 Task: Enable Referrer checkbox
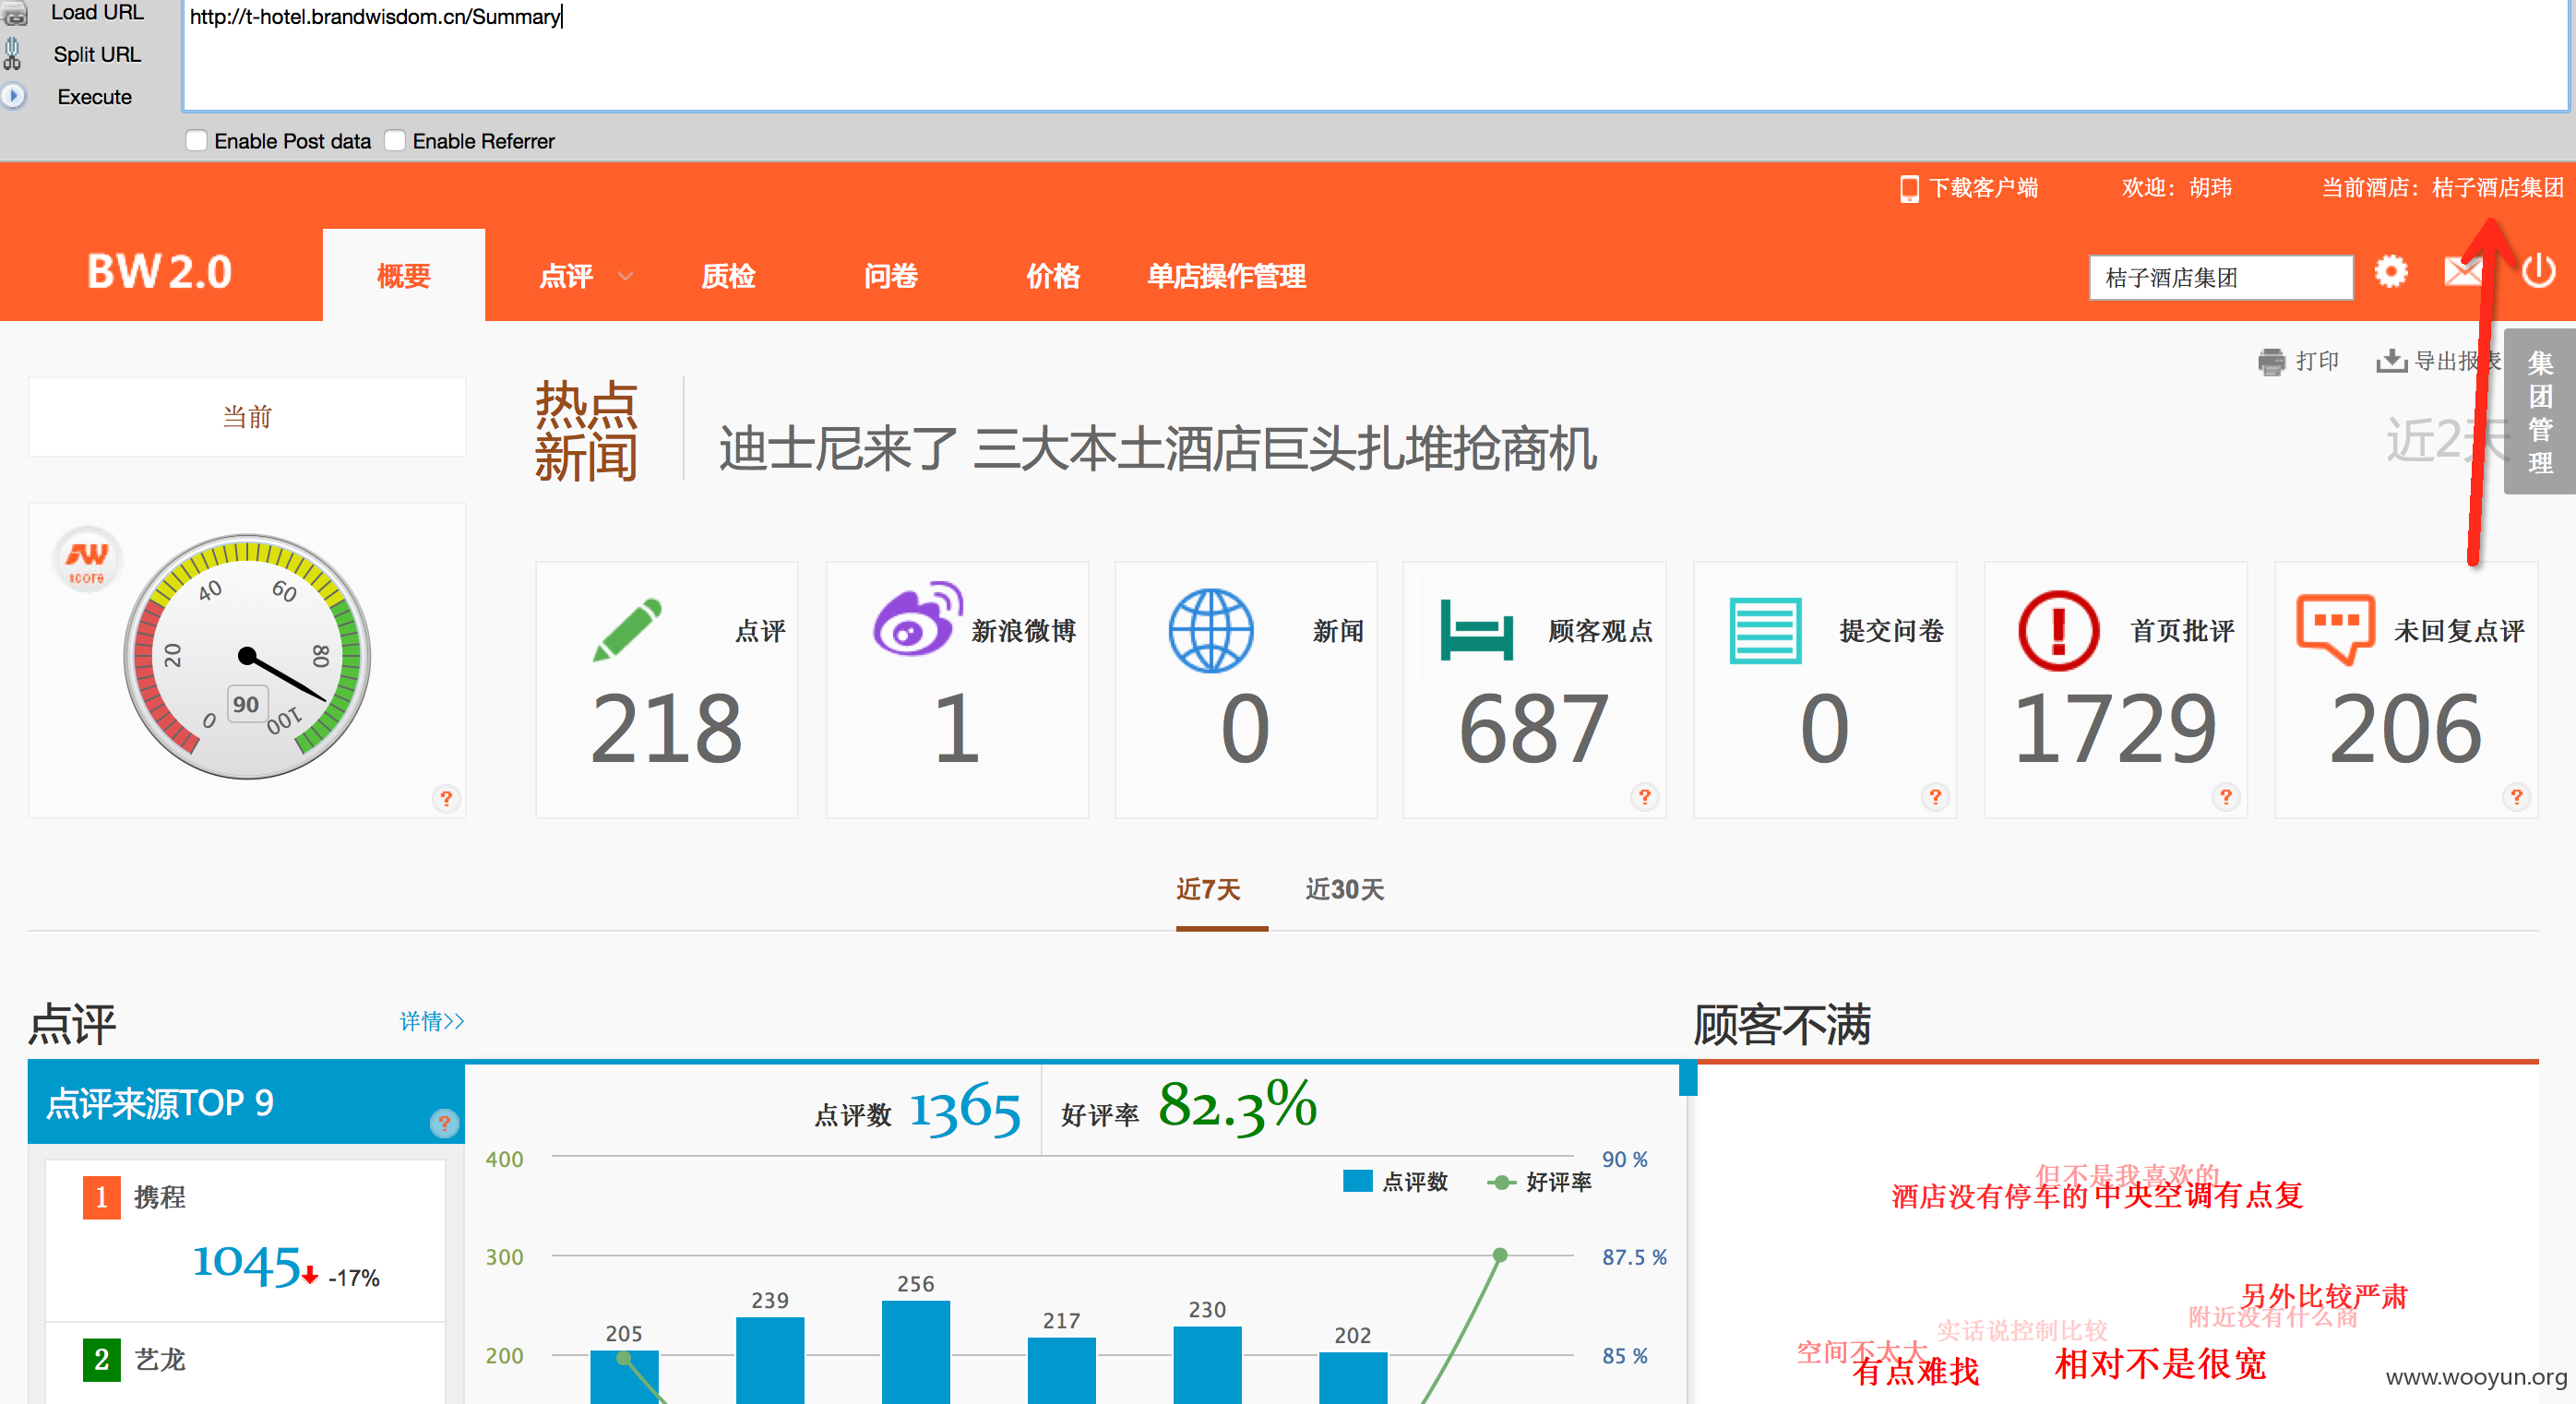[x=395, y=141]
